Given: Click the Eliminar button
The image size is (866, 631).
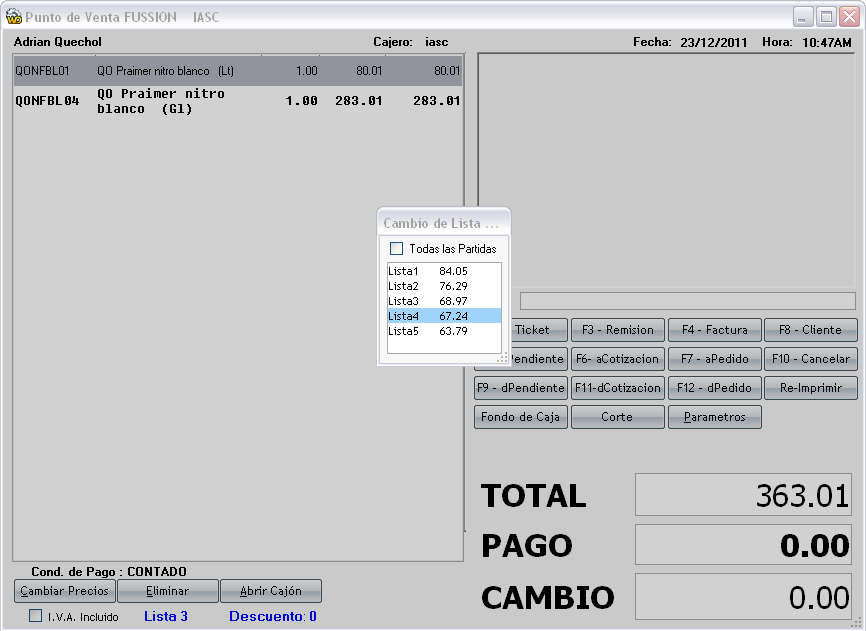Looking at the screenshot, I should click(168, 591).
